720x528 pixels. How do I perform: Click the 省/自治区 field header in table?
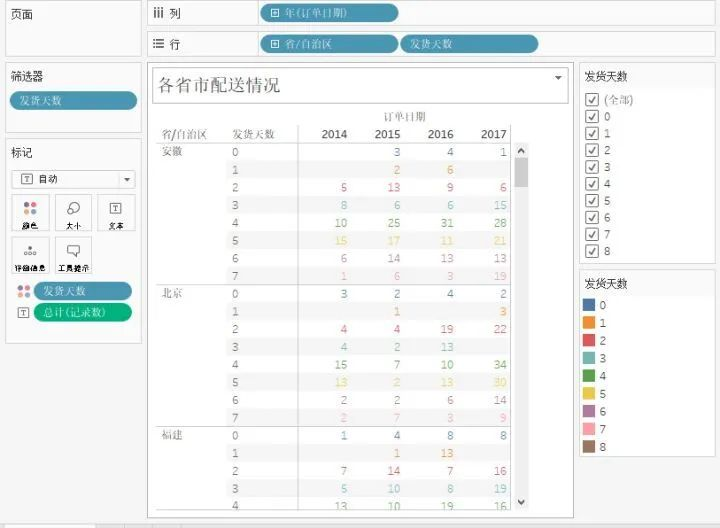184,134
